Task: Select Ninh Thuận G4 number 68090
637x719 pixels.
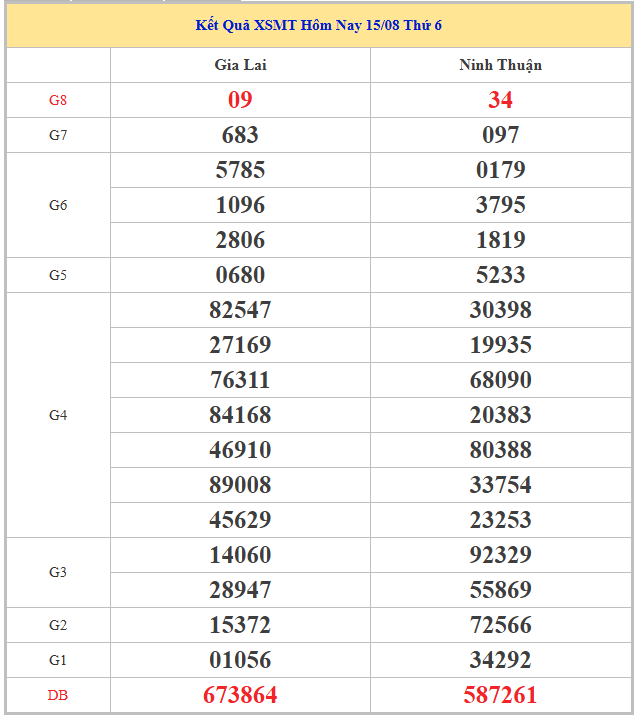Action: tap(500, 380)
